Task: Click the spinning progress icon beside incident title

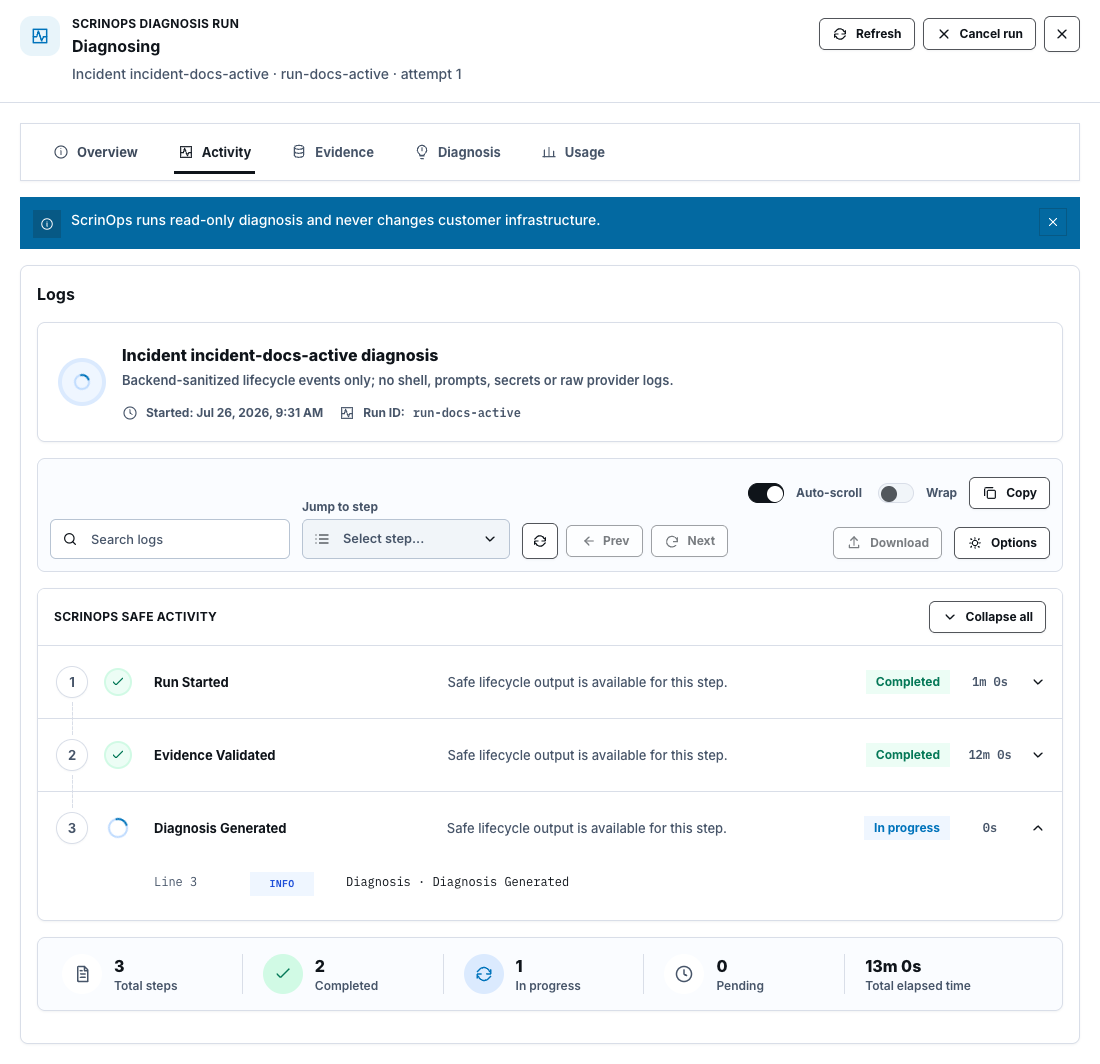Action: tap(82, 382)
